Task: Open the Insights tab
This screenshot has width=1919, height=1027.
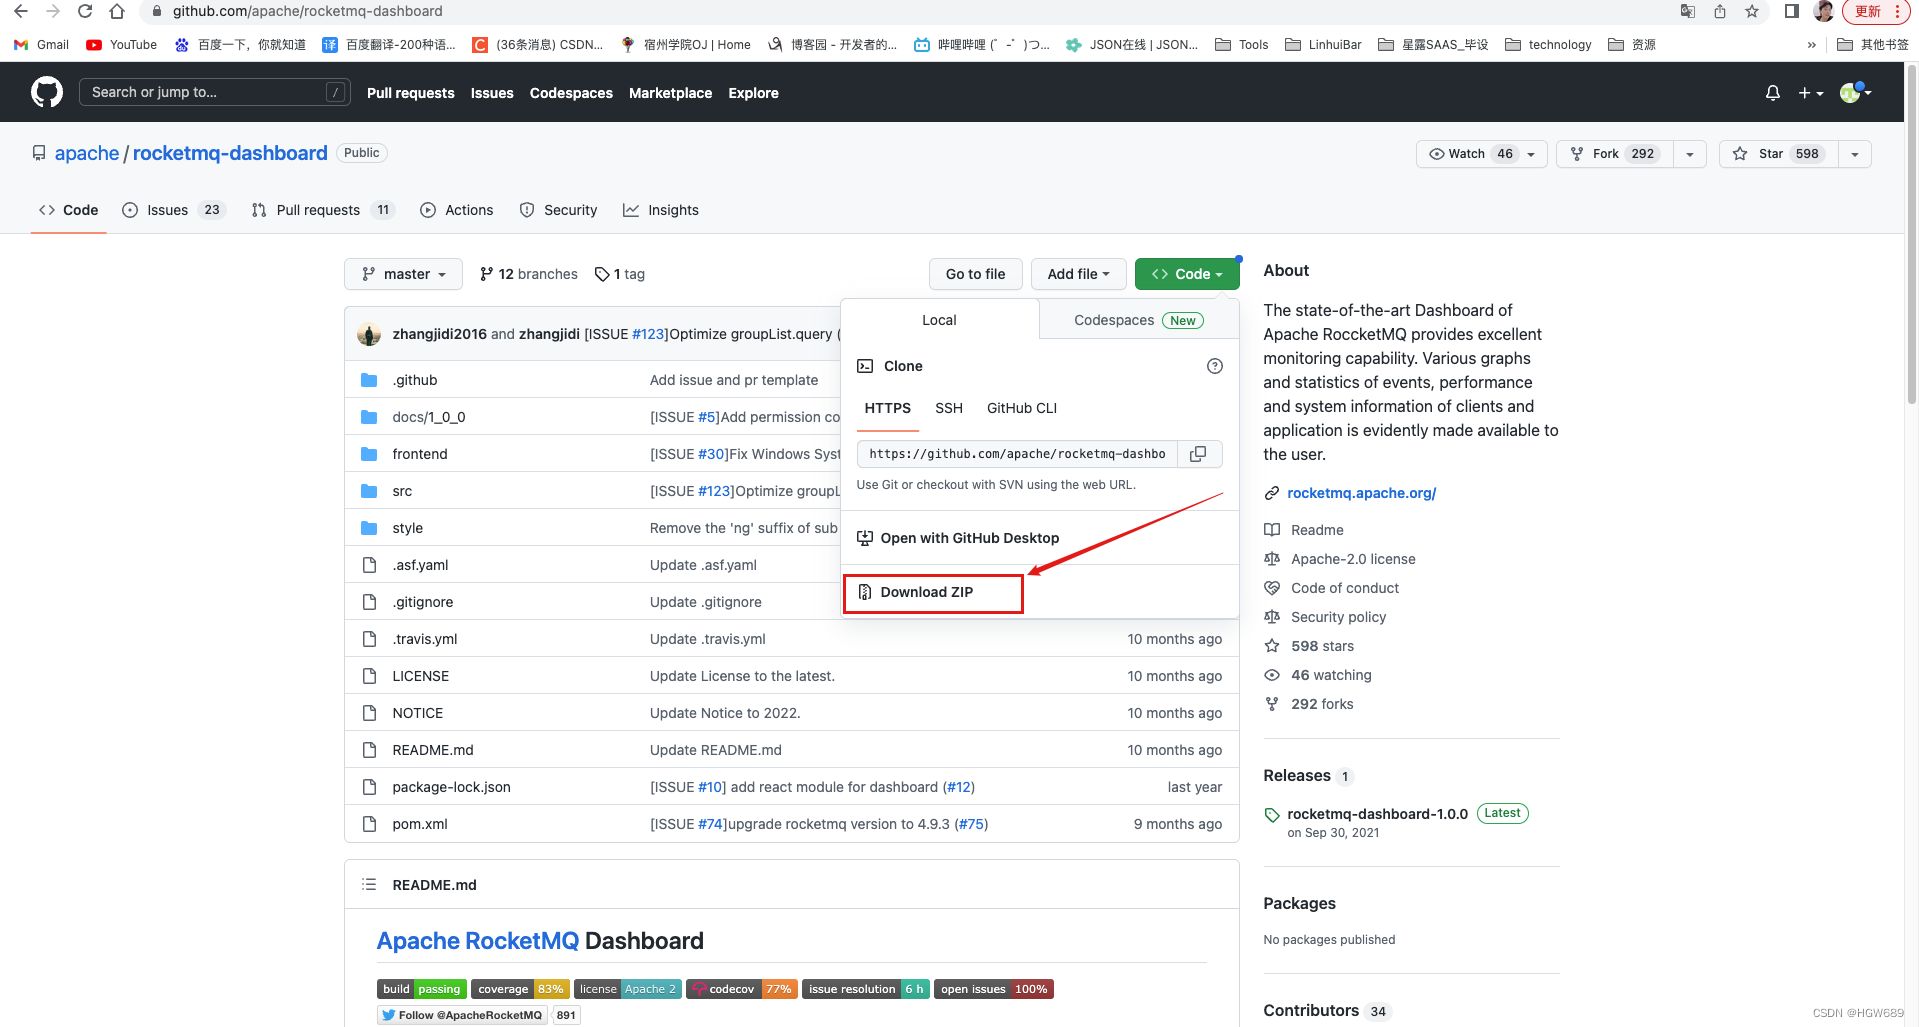Action: click(661, 210)
